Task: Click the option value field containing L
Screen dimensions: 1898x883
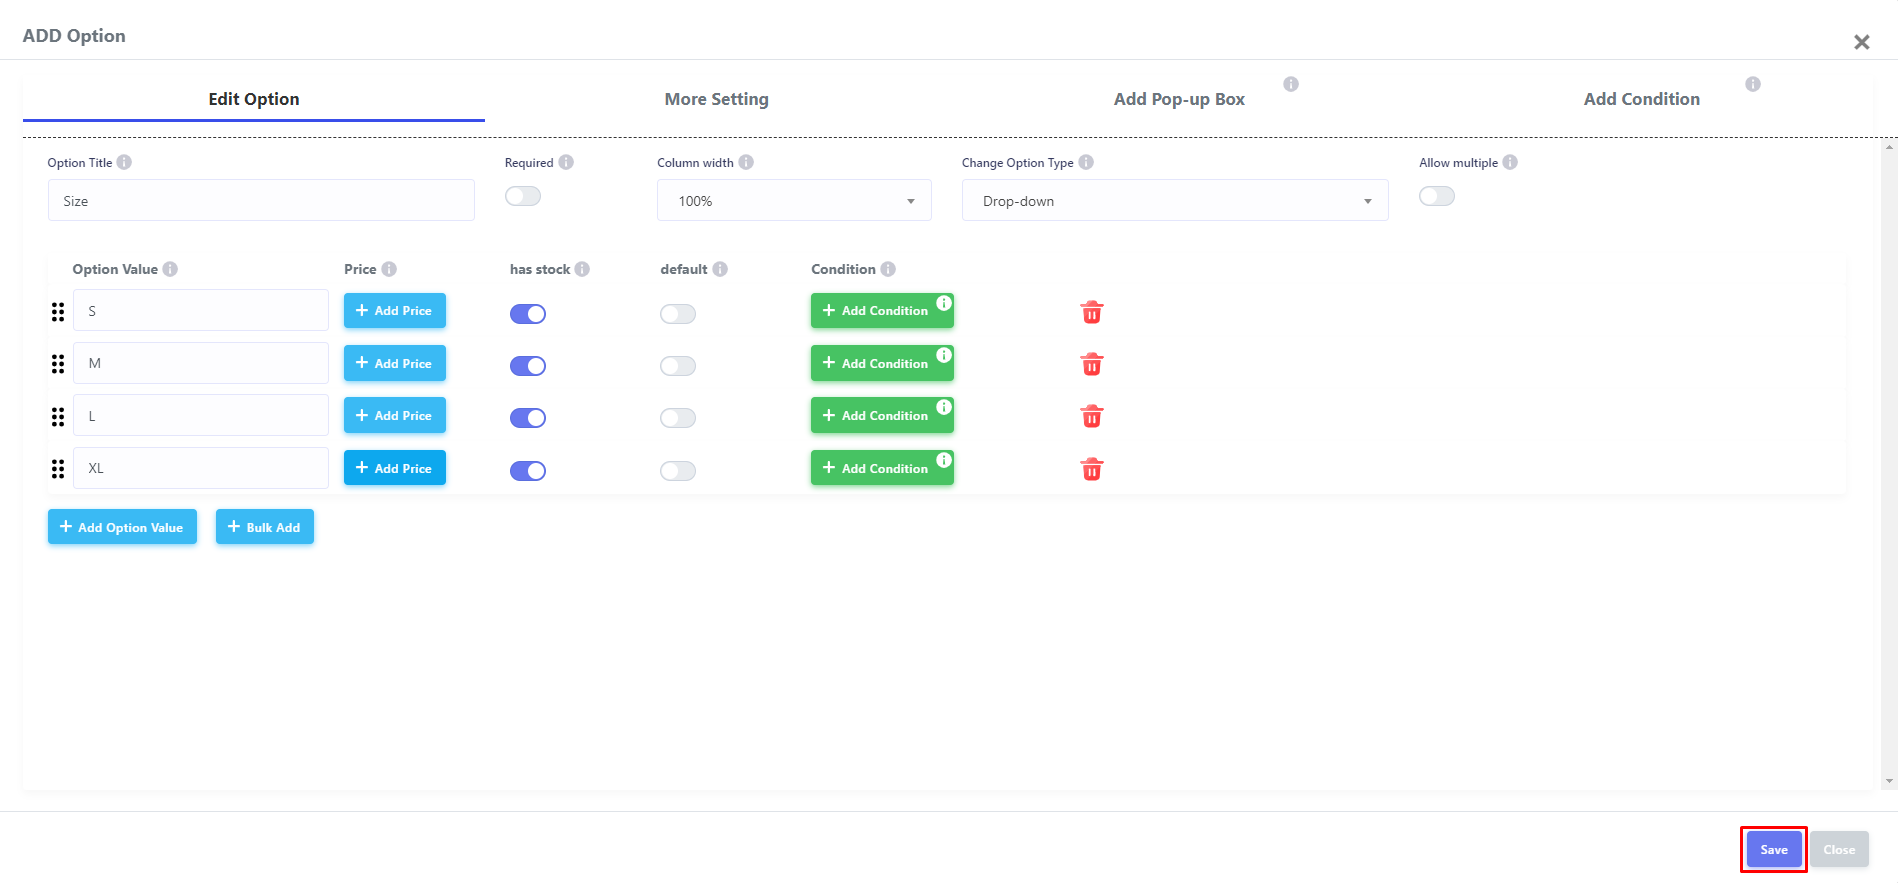Action: [x=201, y=415]
